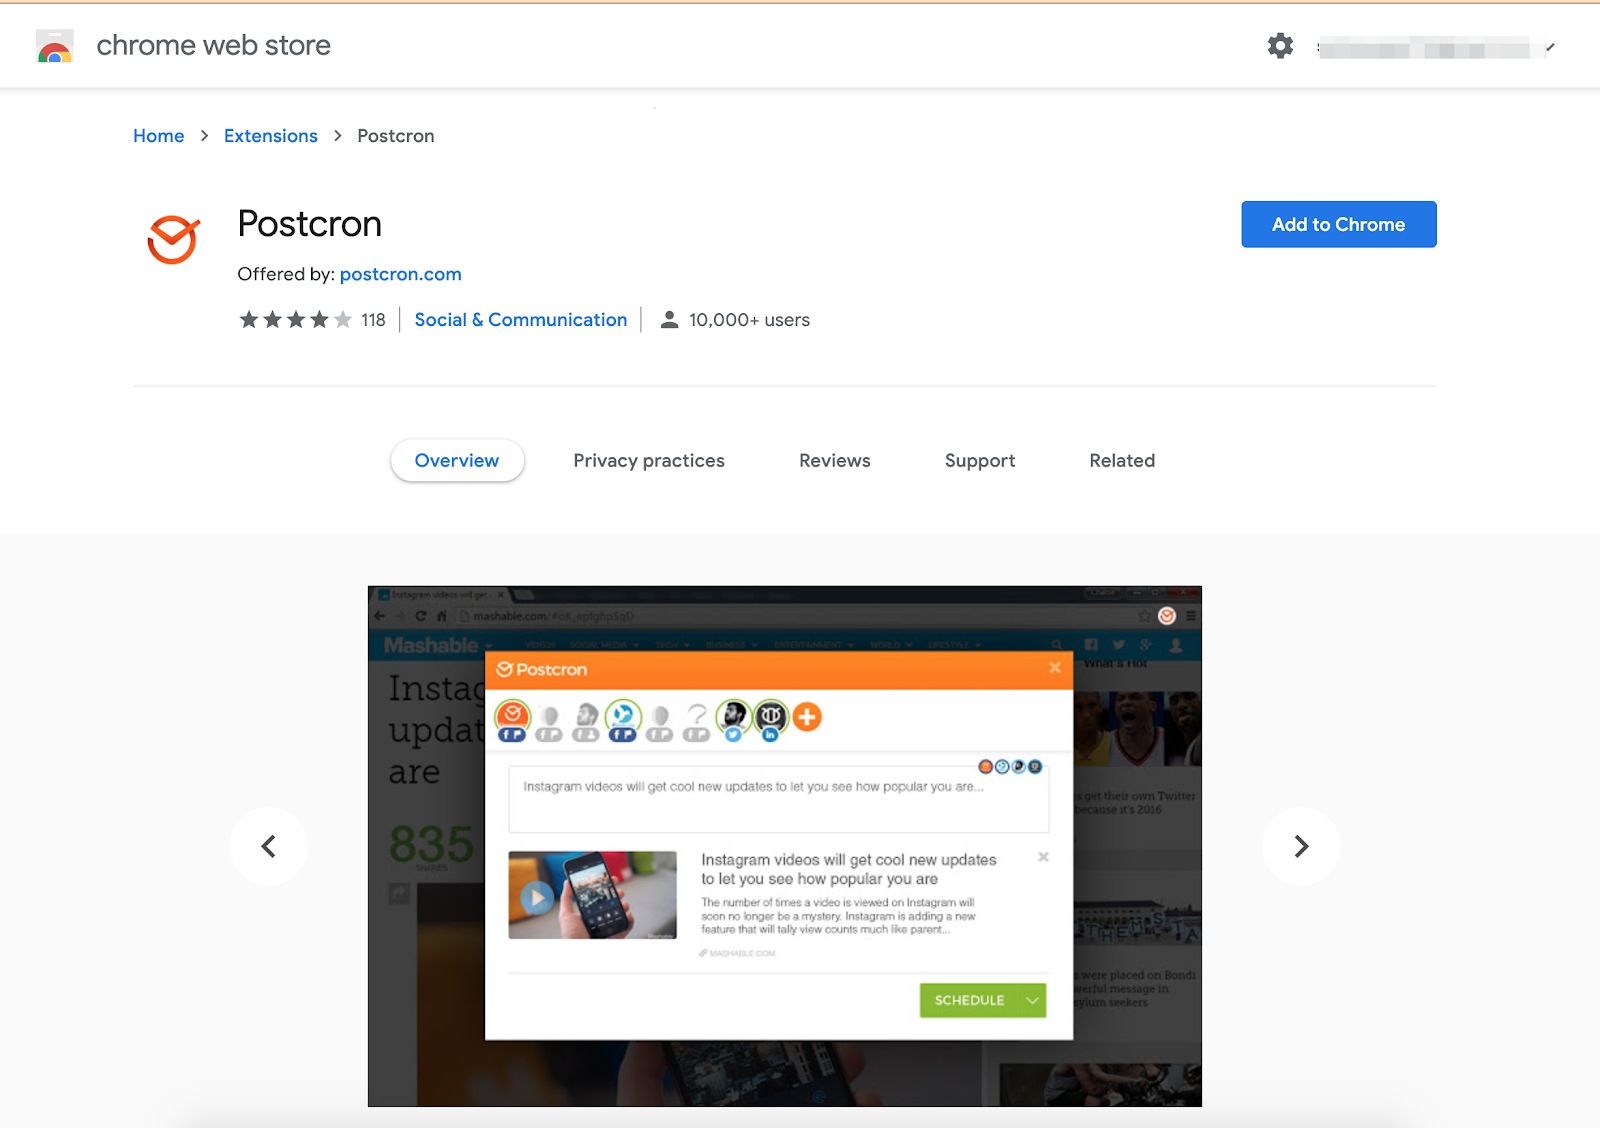
Task: Open the account dropdown arrow in header
Action: click(x=1550, y=47)
